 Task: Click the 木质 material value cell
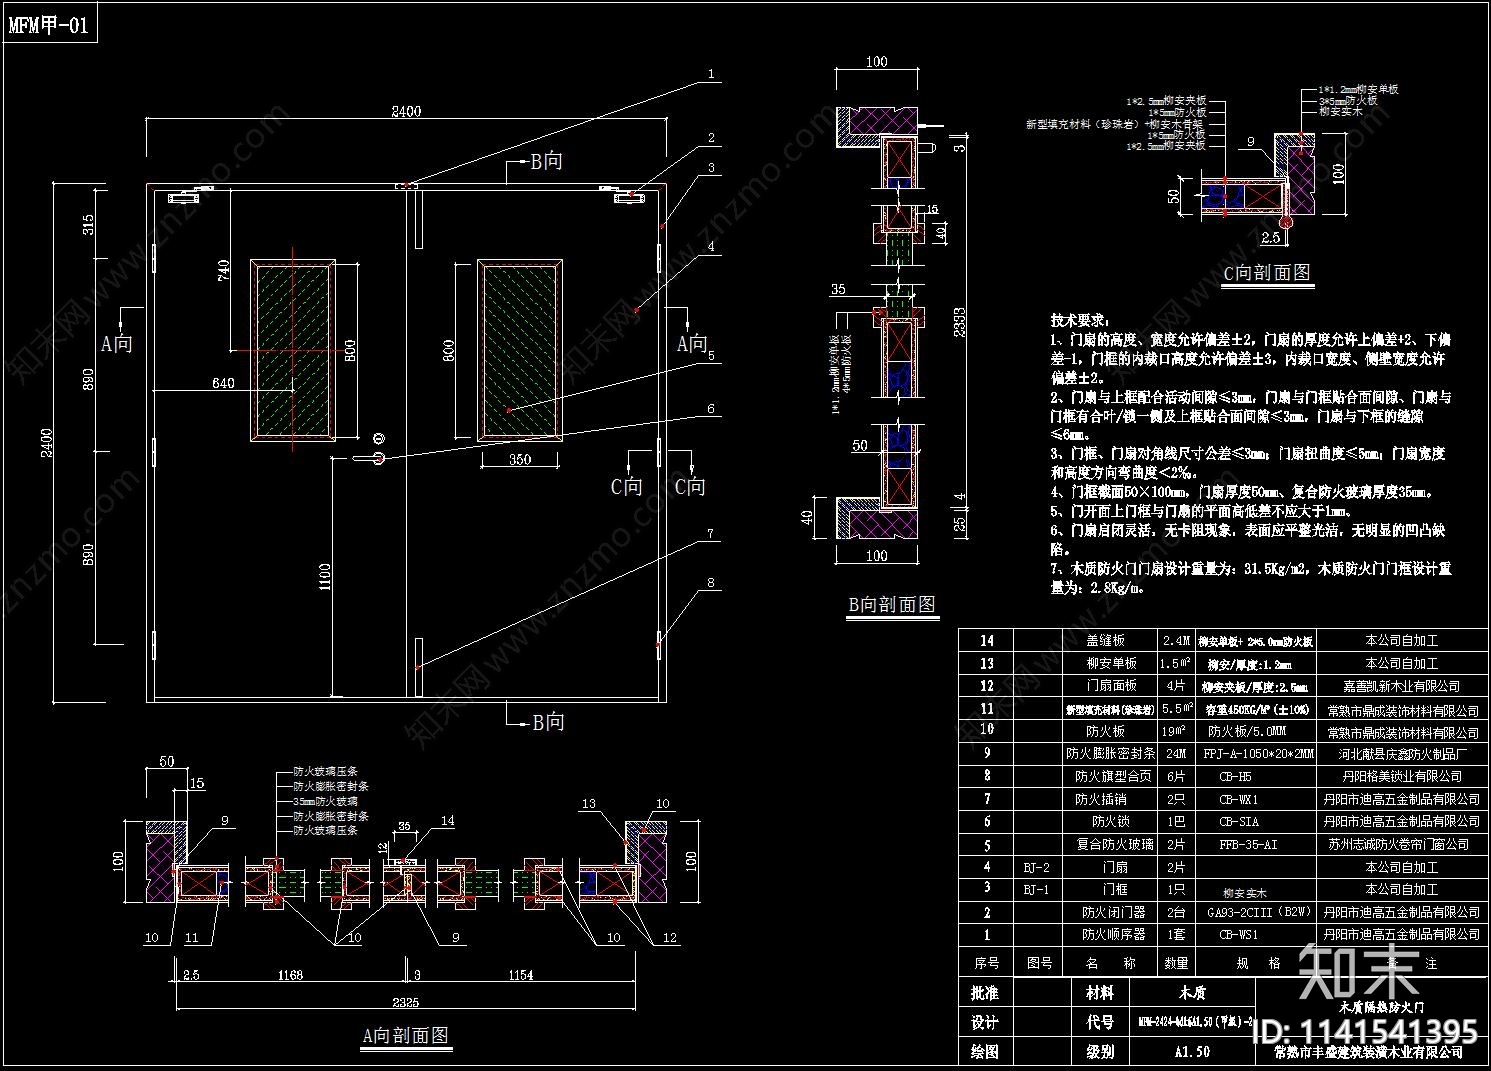[x=1192, y=992]
